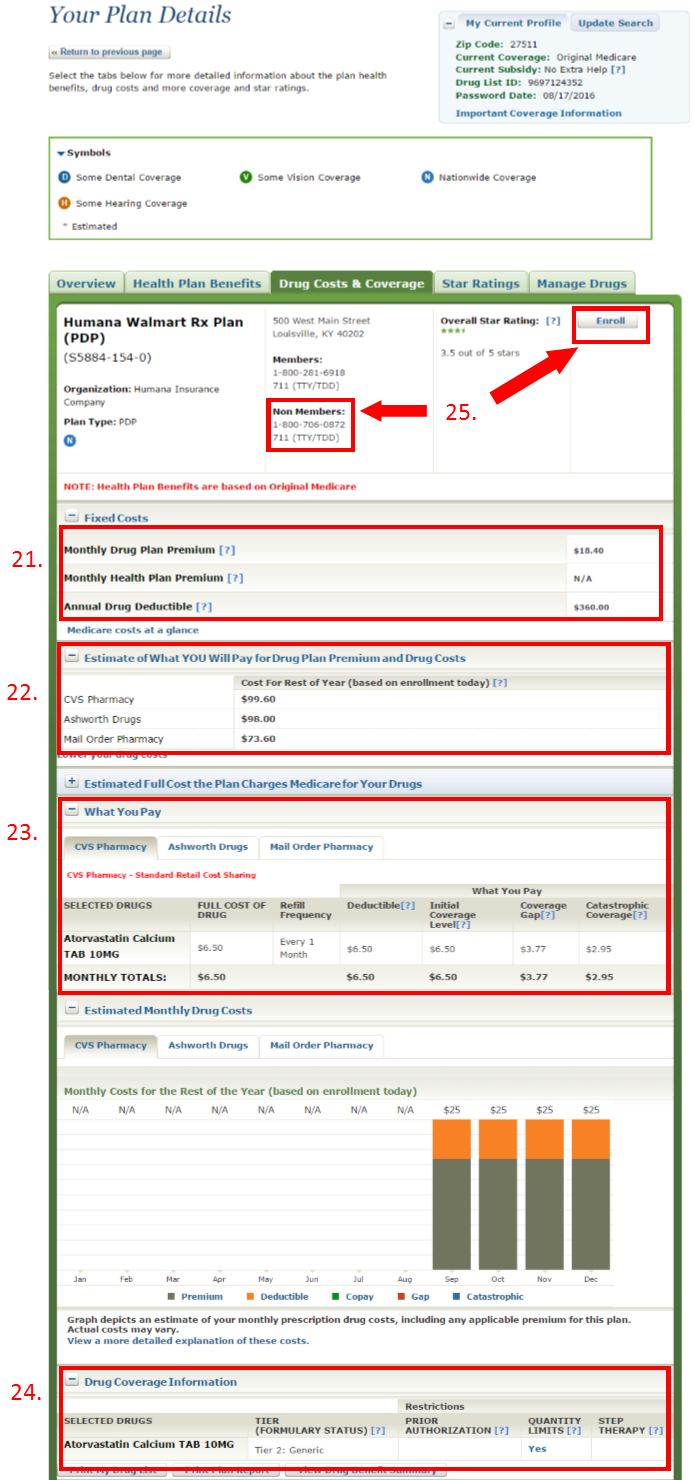Image resolution: width=694 pixels, height=1480 pixels.
Task: Click the Some Dental Coverage D icon
Action: click(65, 177)
